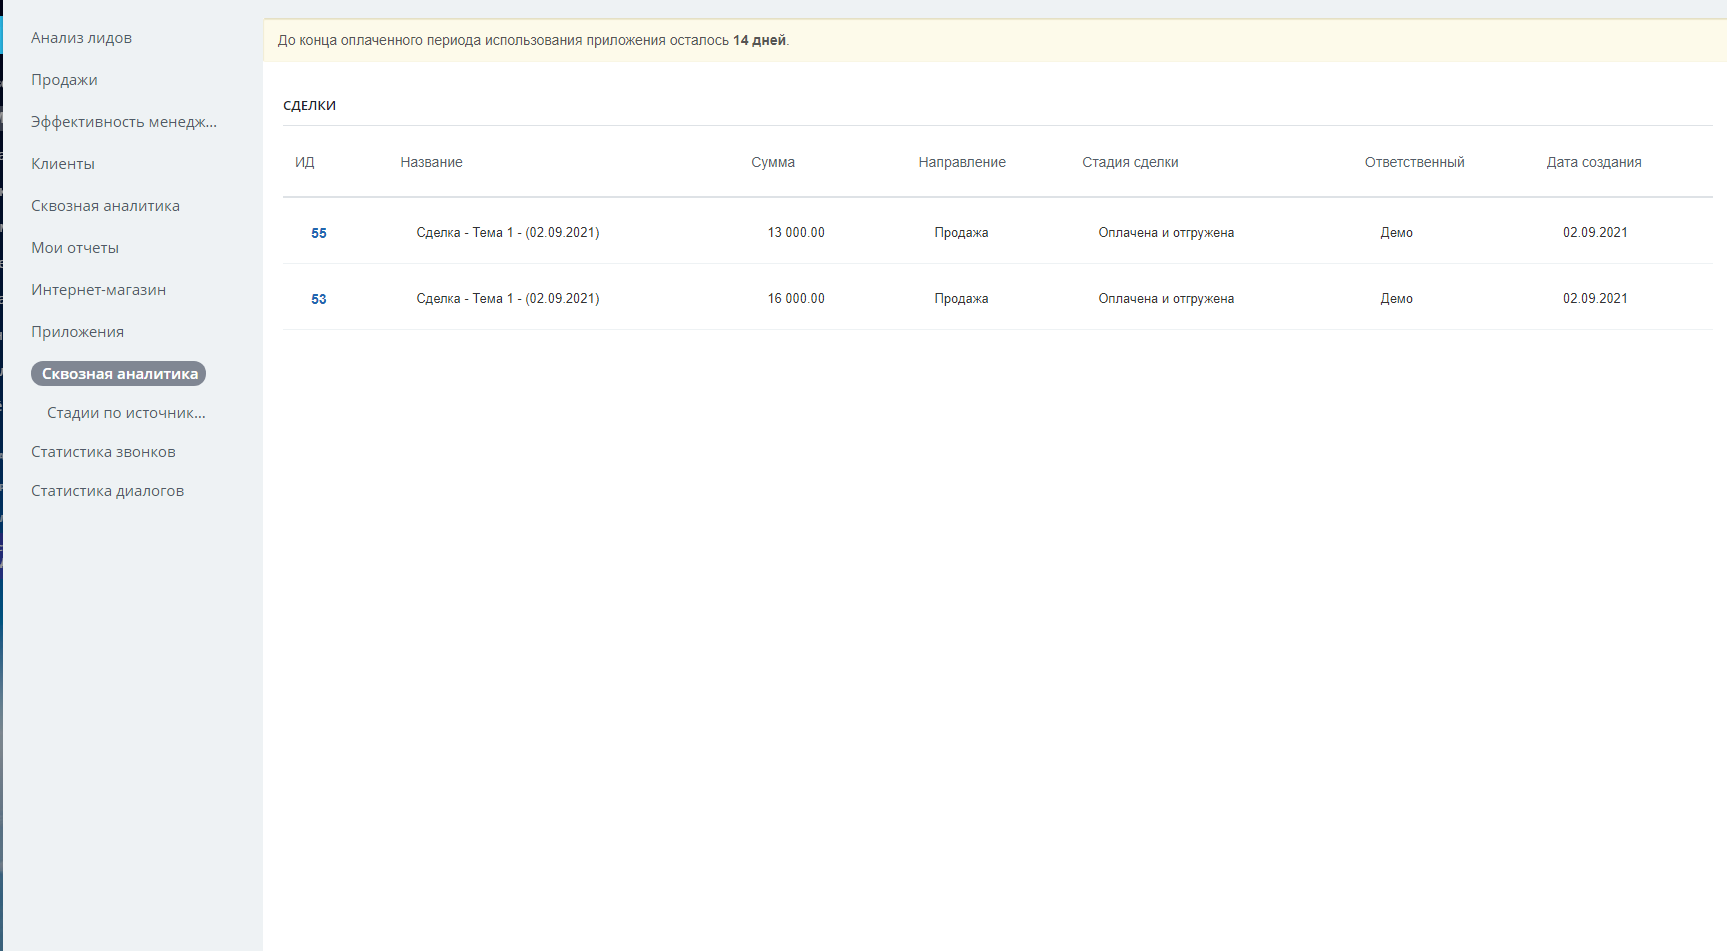
Task: Open the Анализ лидов menu item
Action: click(81, 38)
